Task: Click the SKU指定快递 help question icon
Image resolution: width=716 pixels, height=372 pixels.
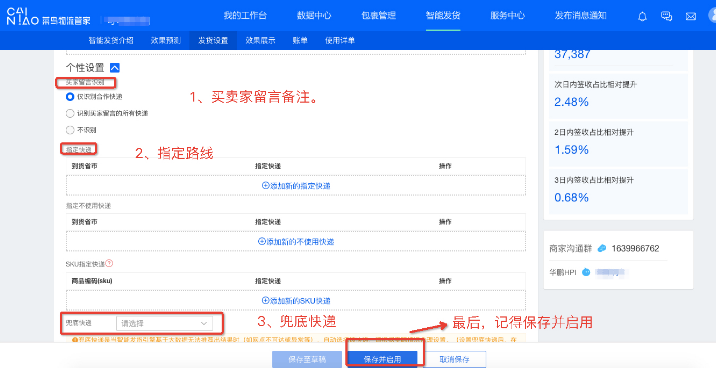Action: click(109, 263)
